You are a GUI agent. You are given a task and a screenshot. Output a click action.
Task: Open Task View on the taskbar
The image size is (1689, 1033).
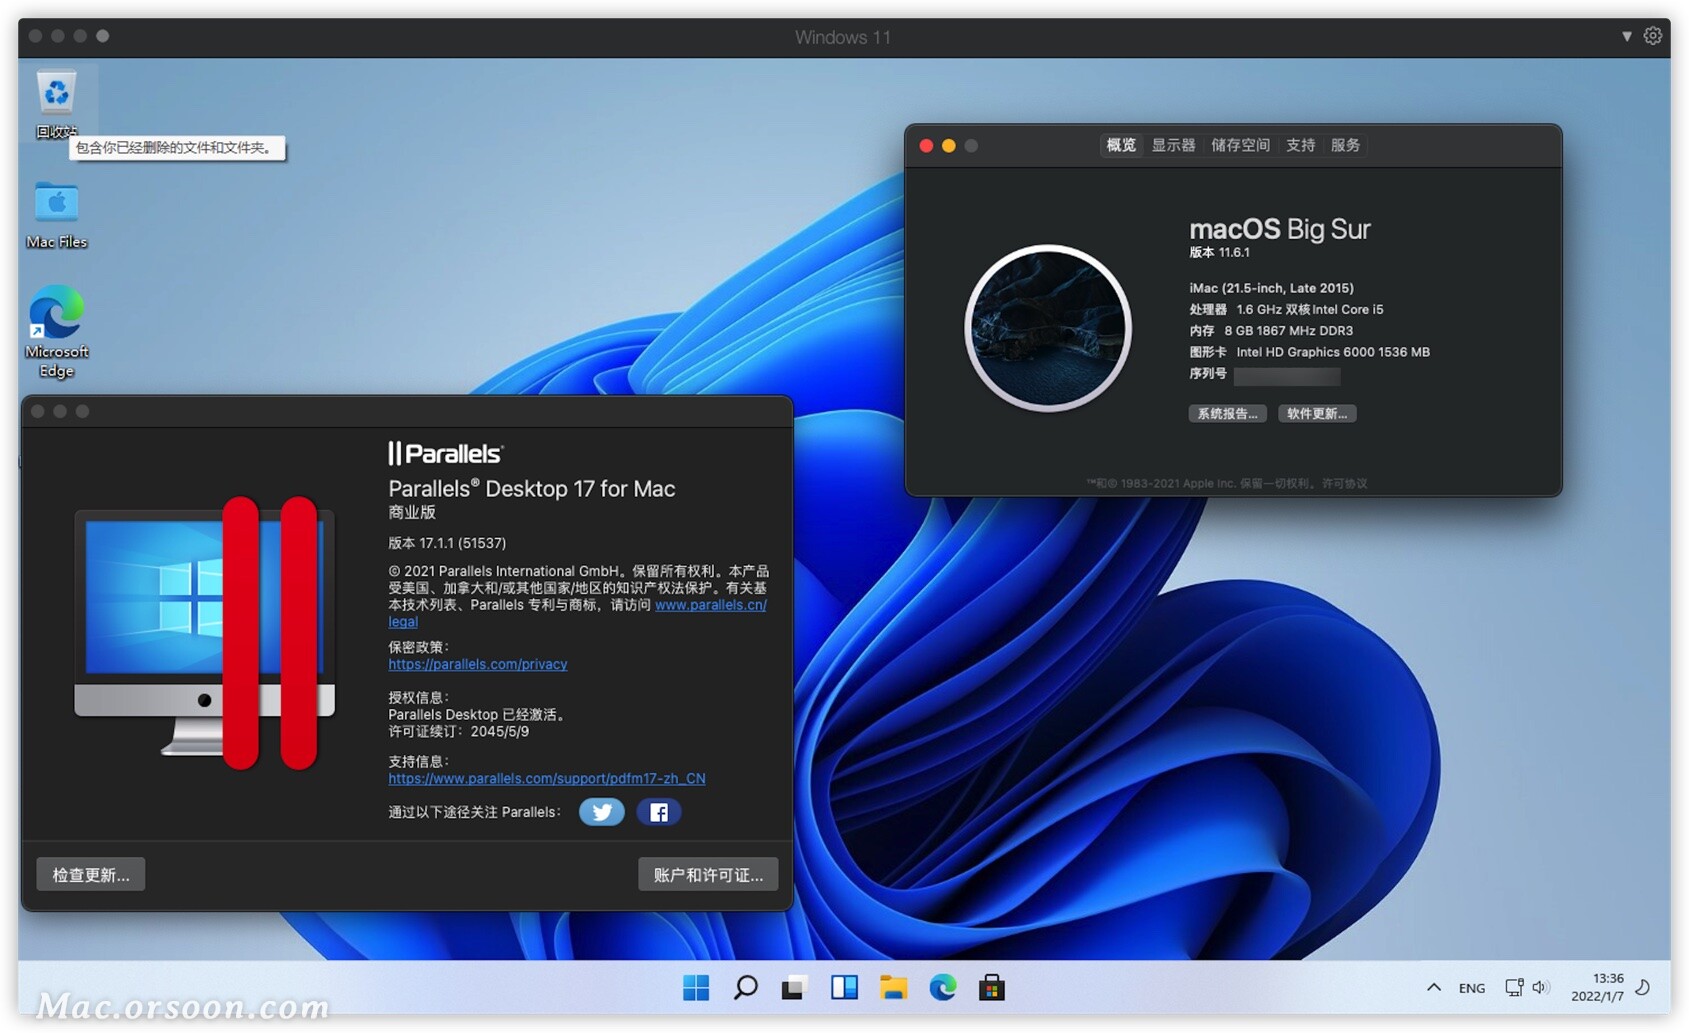(x=795, y=988)
